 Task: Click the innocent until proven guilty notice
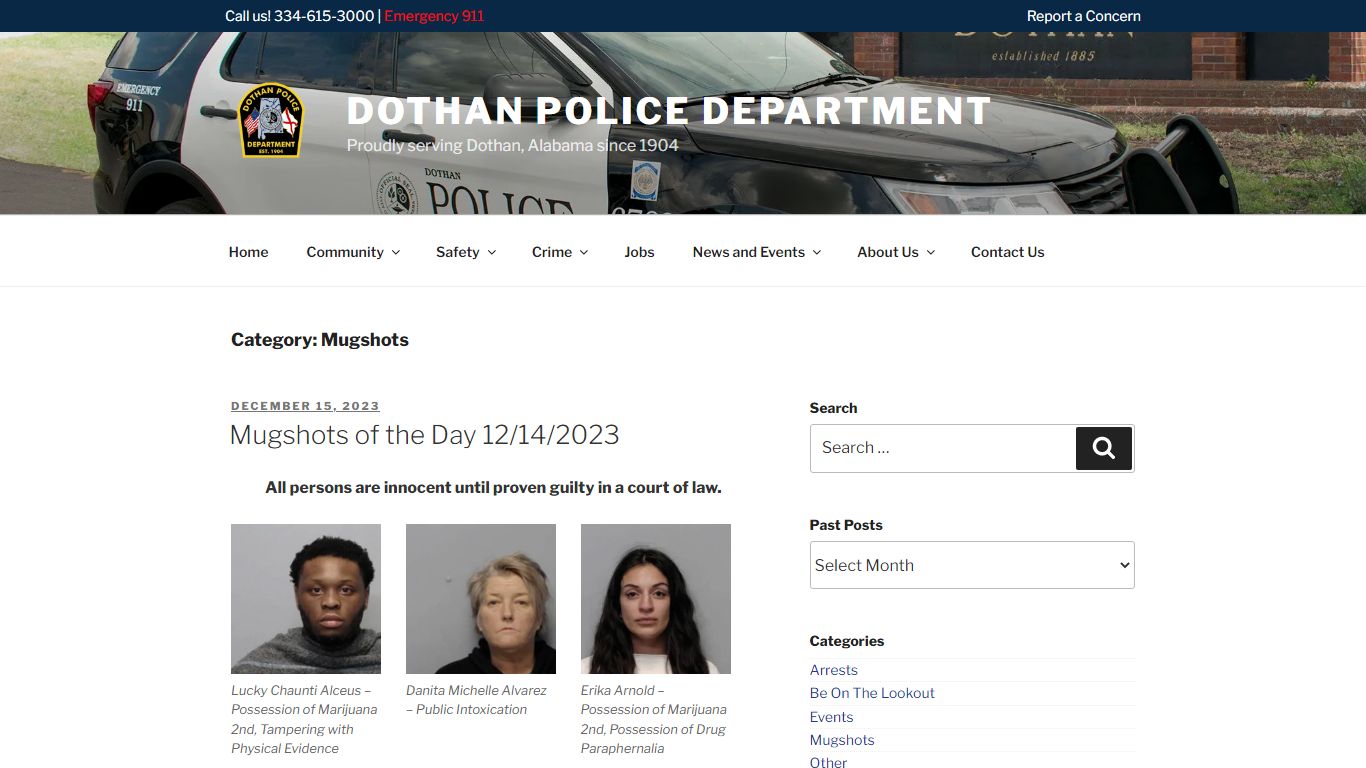(x=493, y=488)
